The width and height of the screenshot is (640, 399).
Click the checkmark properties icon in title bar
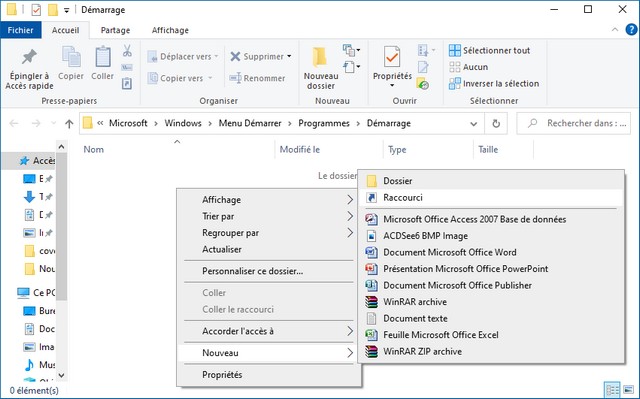click(36, 9)
